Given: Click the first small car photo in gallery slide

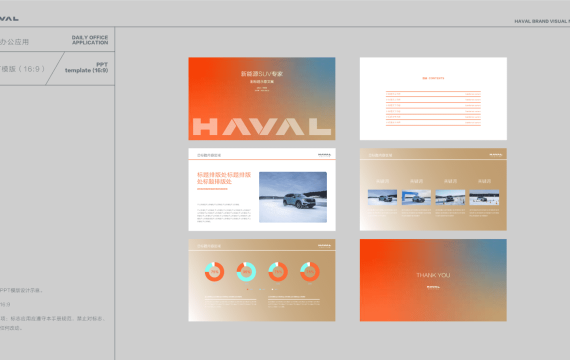Looking at the screenshot, I should point(382,197).
